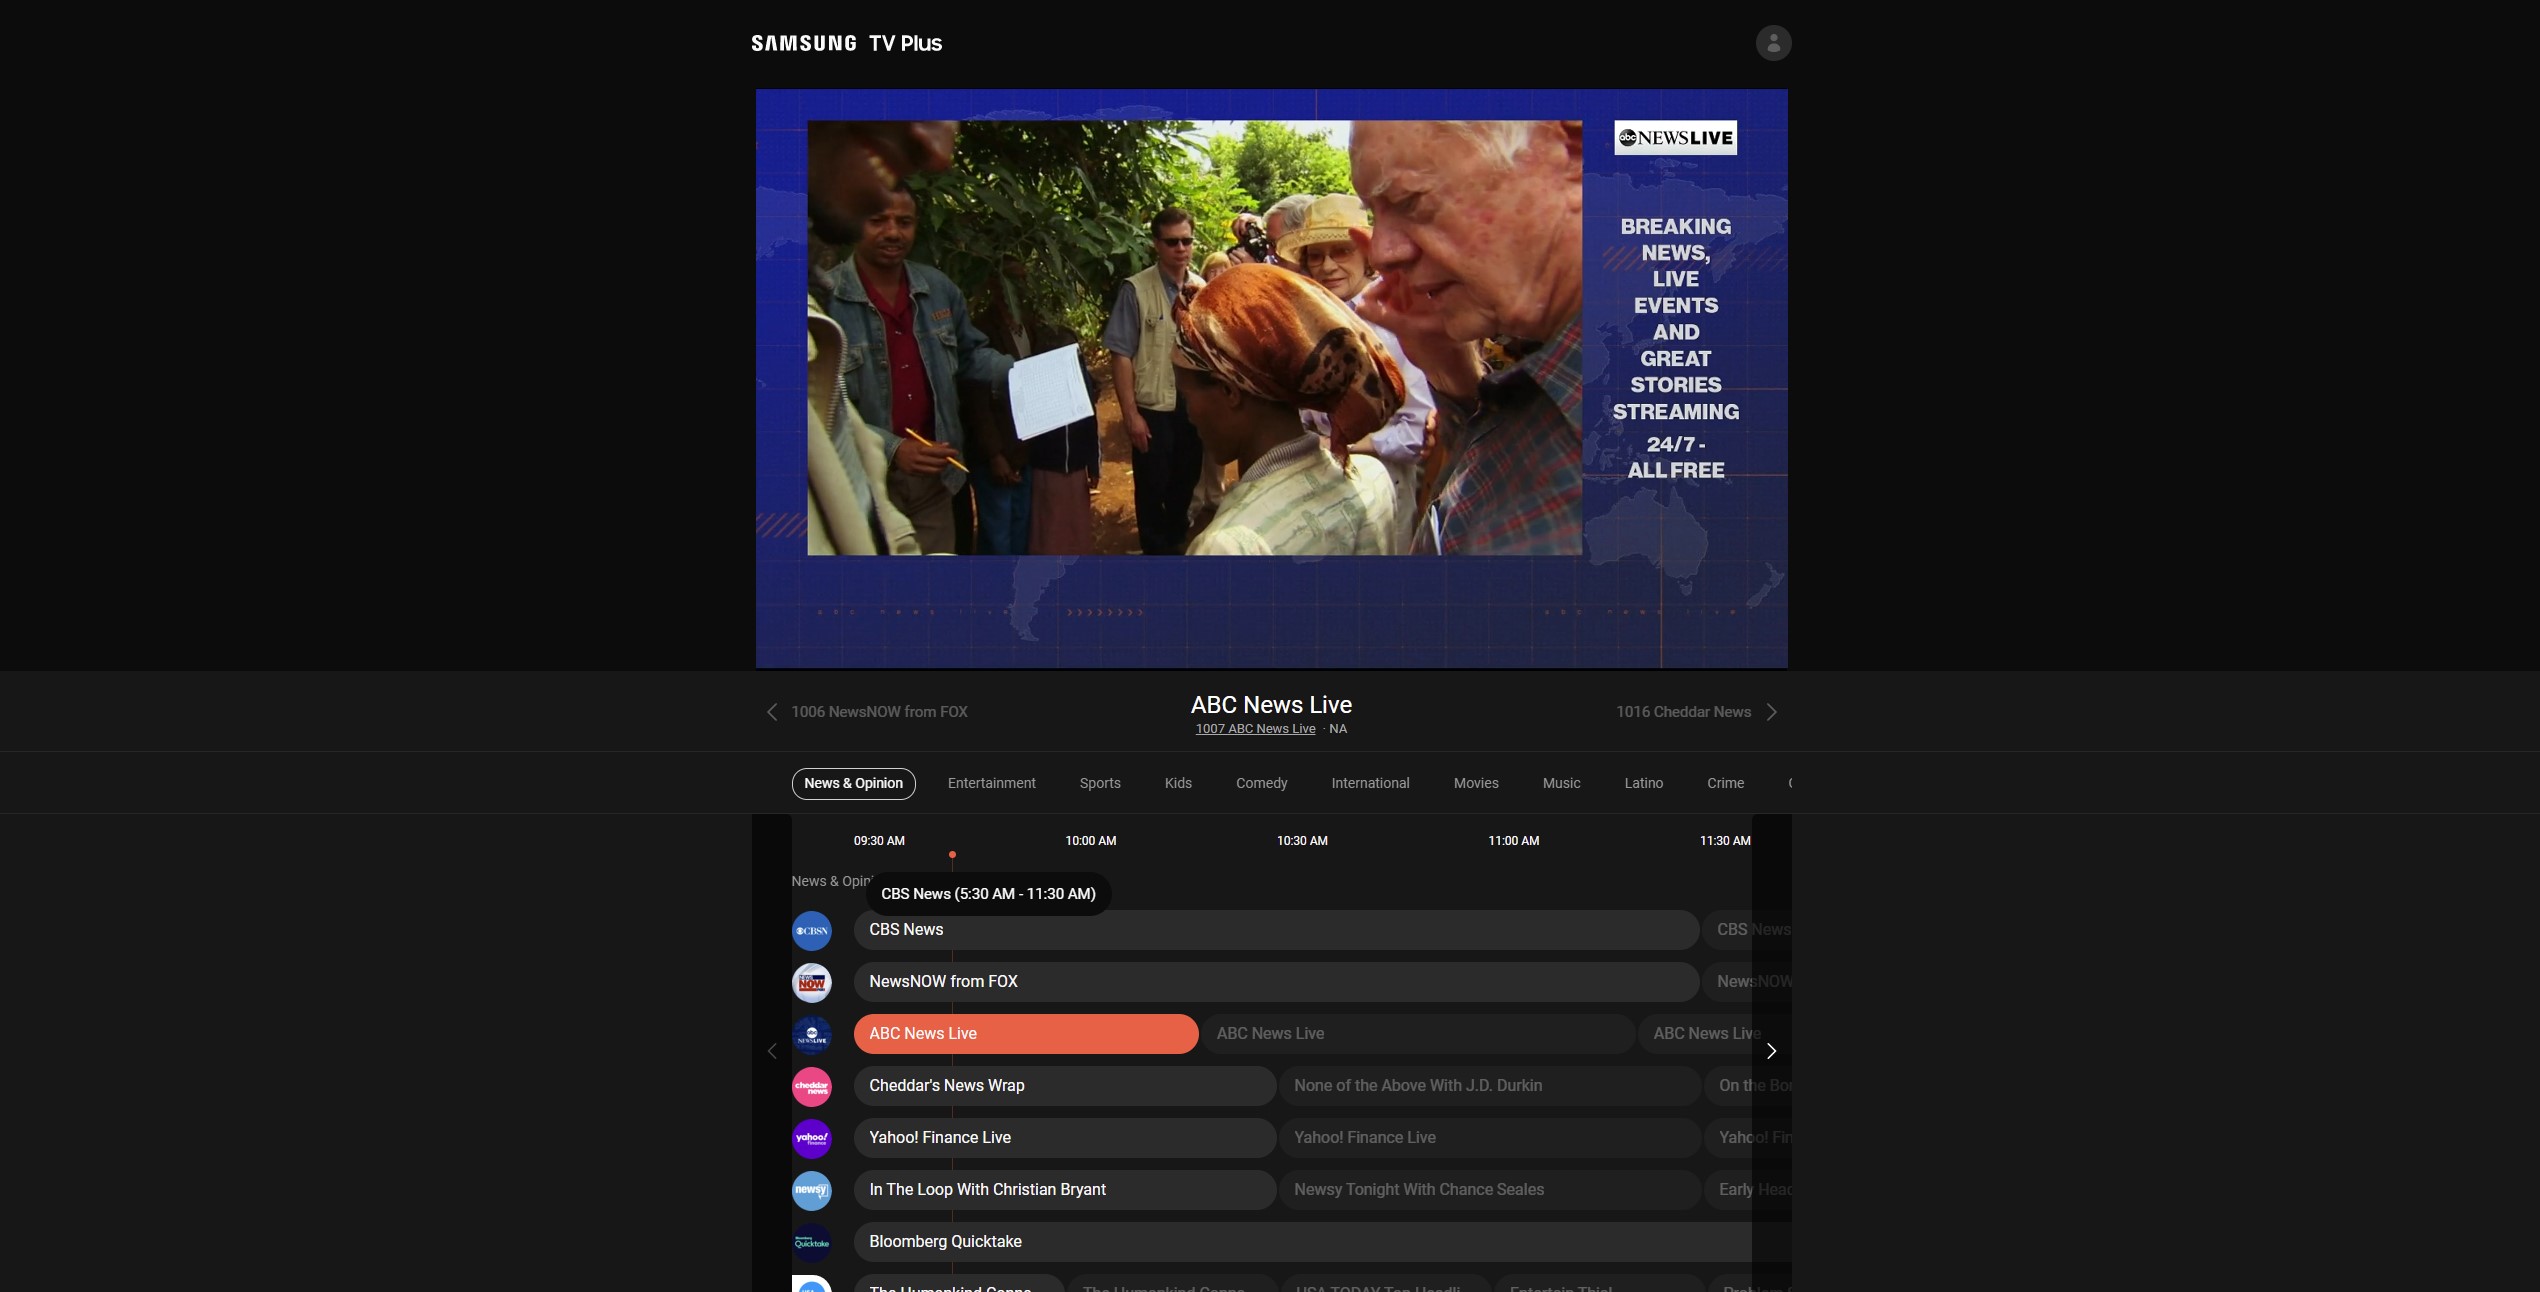Open the user profile icon
The height and width of the screenshot is (1292, 2540).
pyautogui.click(x=1772, y=43)
